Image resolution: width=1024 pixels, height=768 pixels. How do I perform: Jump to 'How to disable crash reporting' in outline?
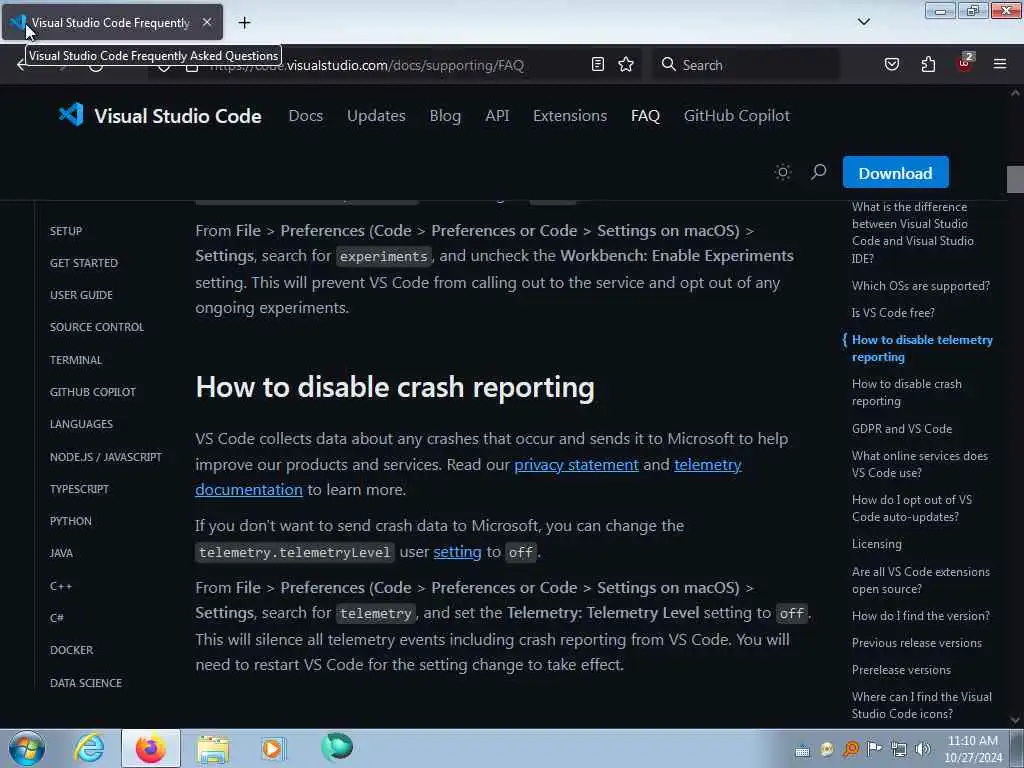pos(906,392)
